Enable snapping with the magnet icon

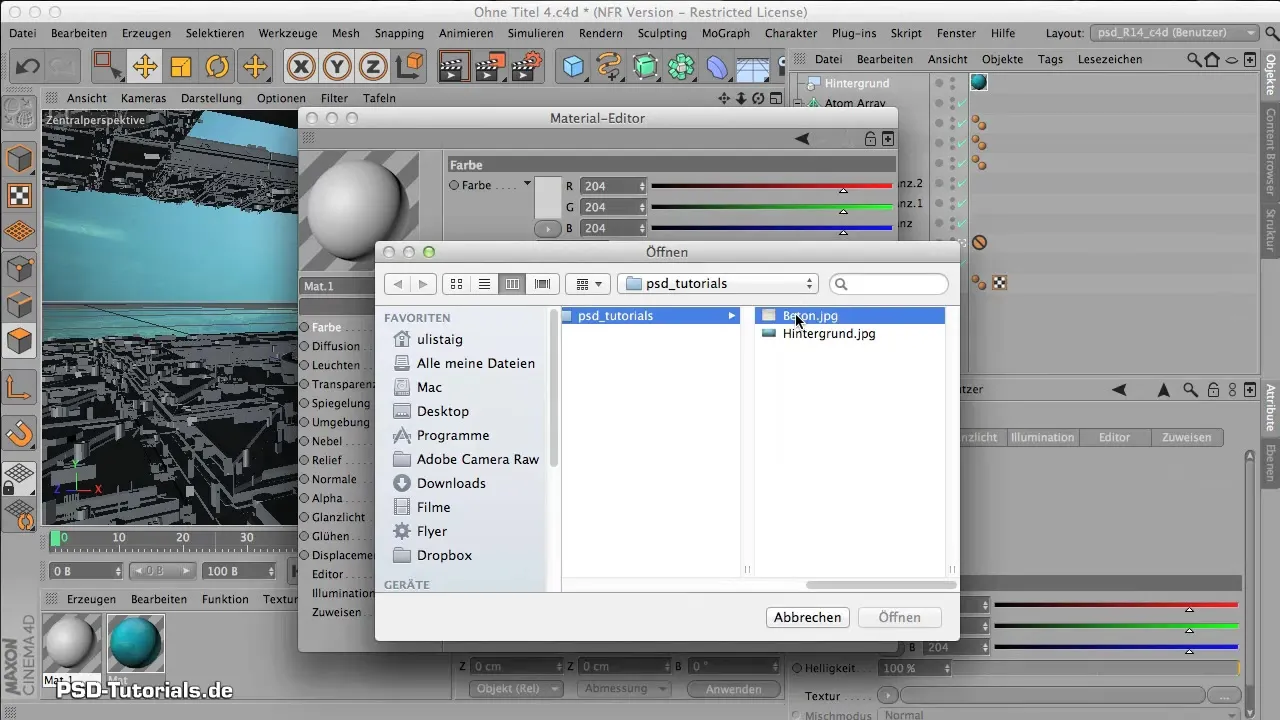20,435
